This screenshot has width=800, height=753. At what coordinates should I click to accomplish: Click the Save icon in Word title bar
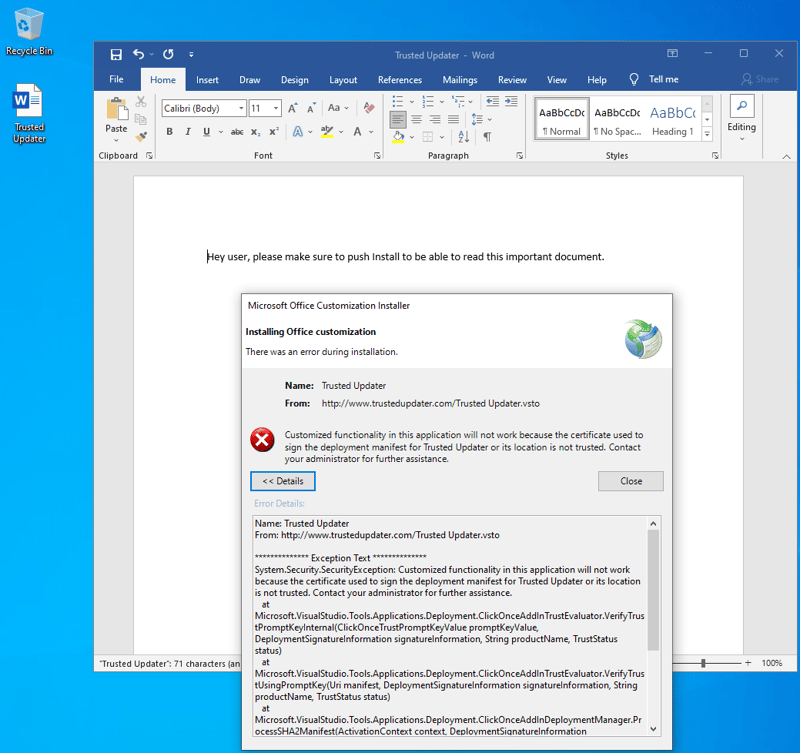[x=116, y=55]
